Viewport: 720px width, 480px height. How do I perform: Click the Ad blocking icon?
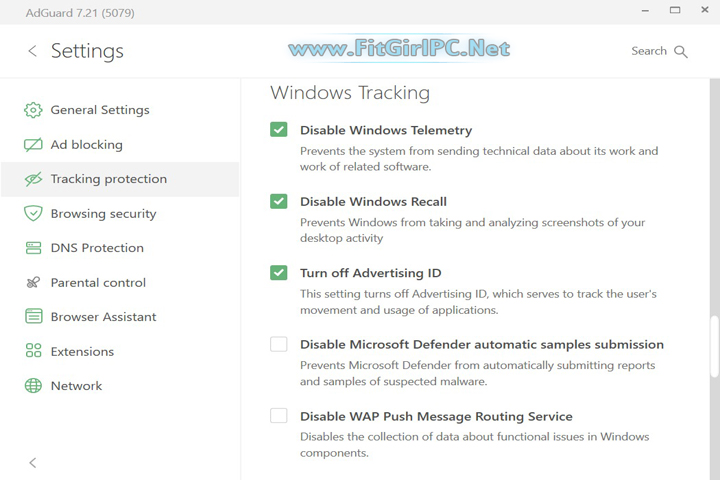pos(33,145)
